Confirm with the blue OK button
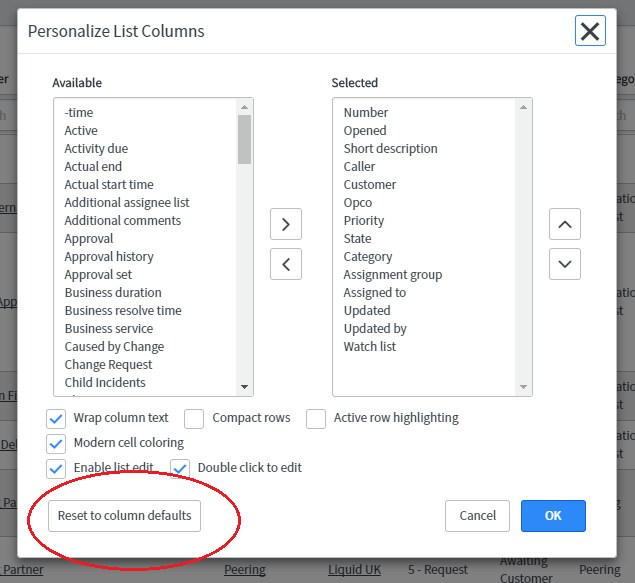Screen dimensions: 635x583 pyautogui.click(x=553, y=516)
